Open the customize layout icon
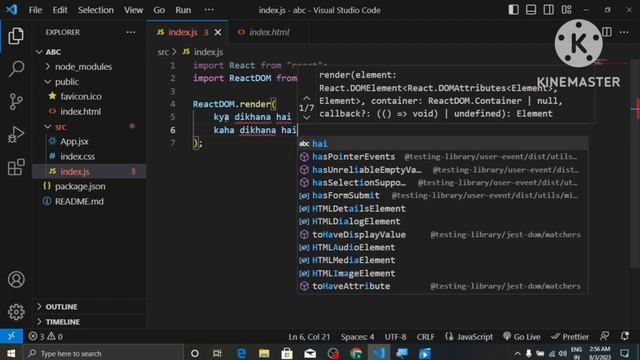Viewport: 640px width, 360px height. tap(567, 10)
